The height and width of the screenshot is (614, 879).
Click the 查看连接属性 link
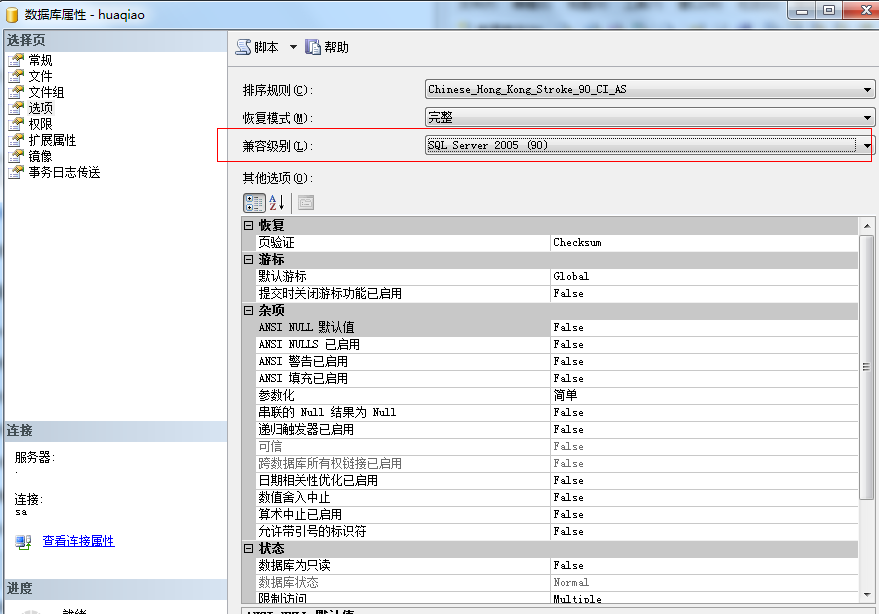point(78,541)
